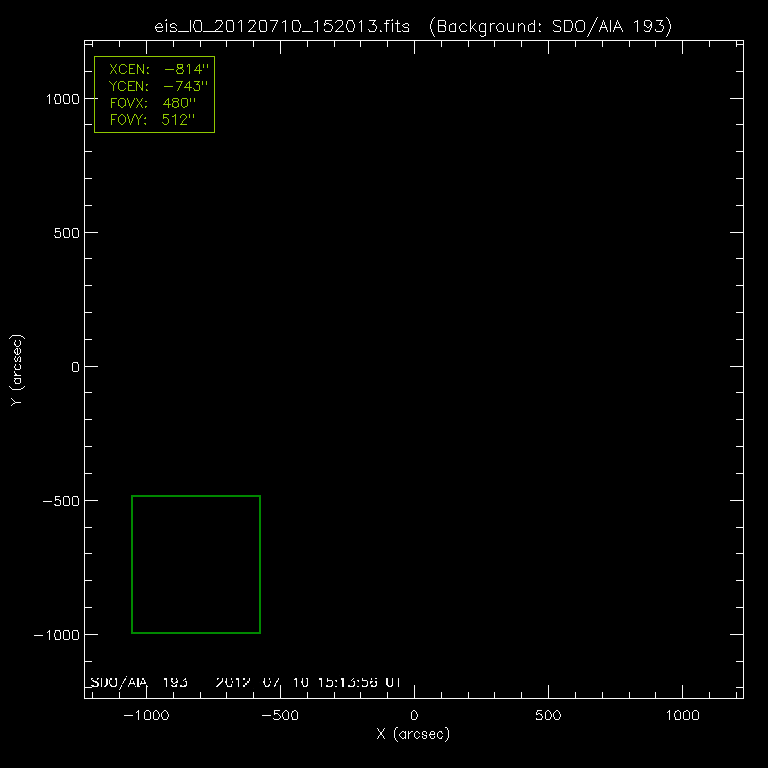Click the FOVY 512" entry in info box

pyautogui.click(x=155, y=120)
